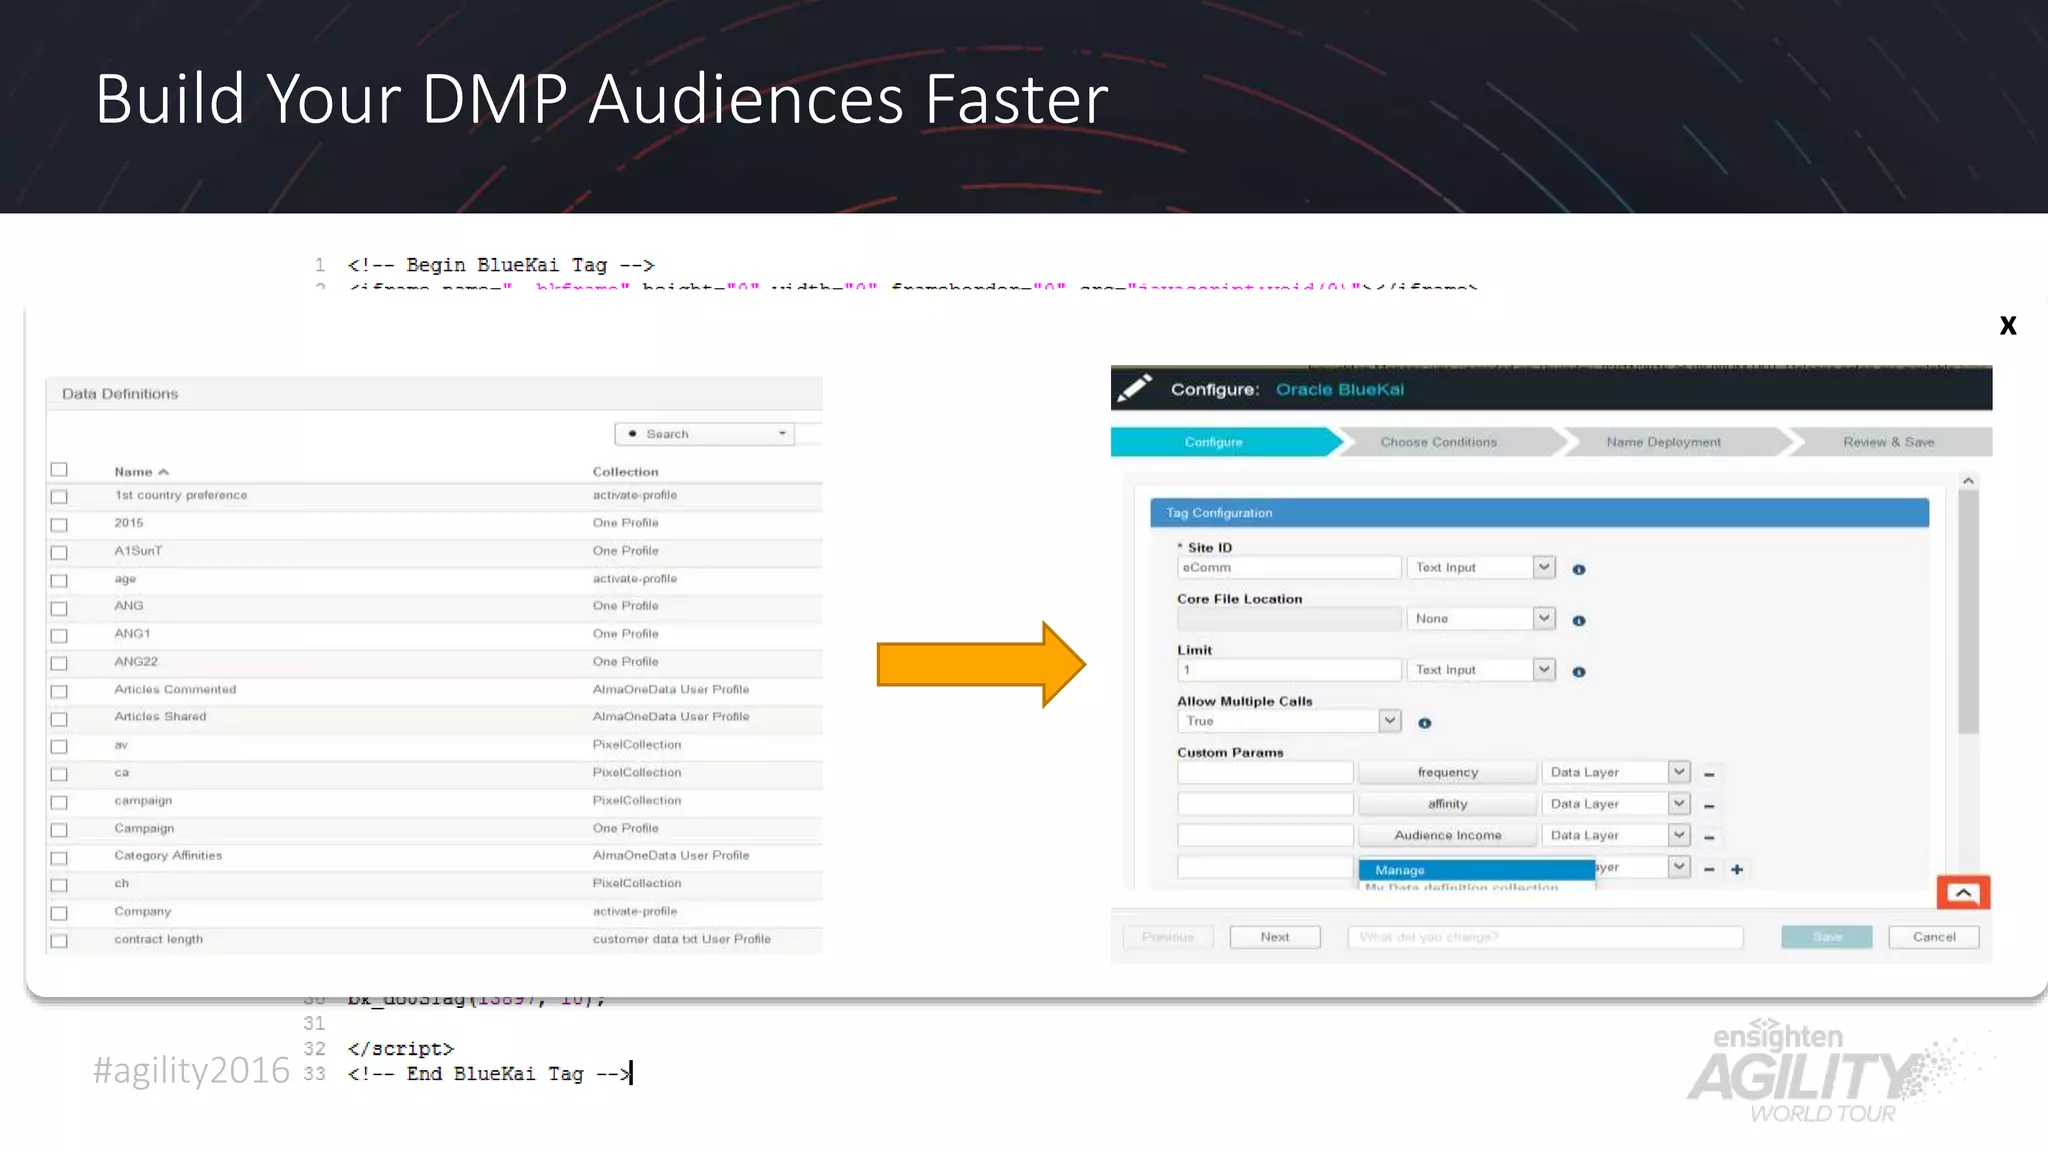Click the Previous button

pos(1168,937)
